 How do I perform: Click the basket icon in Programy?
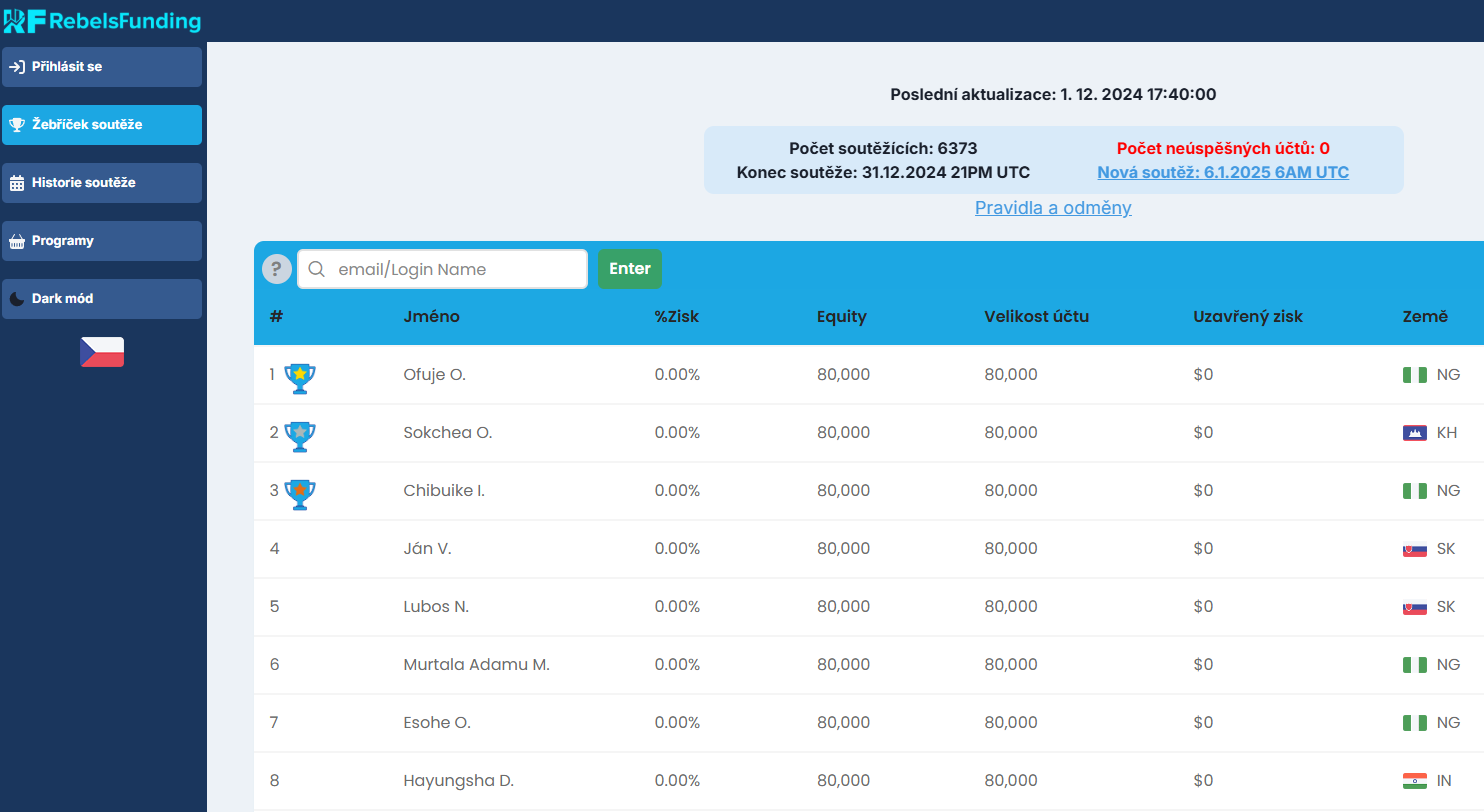tap(17, 241)
